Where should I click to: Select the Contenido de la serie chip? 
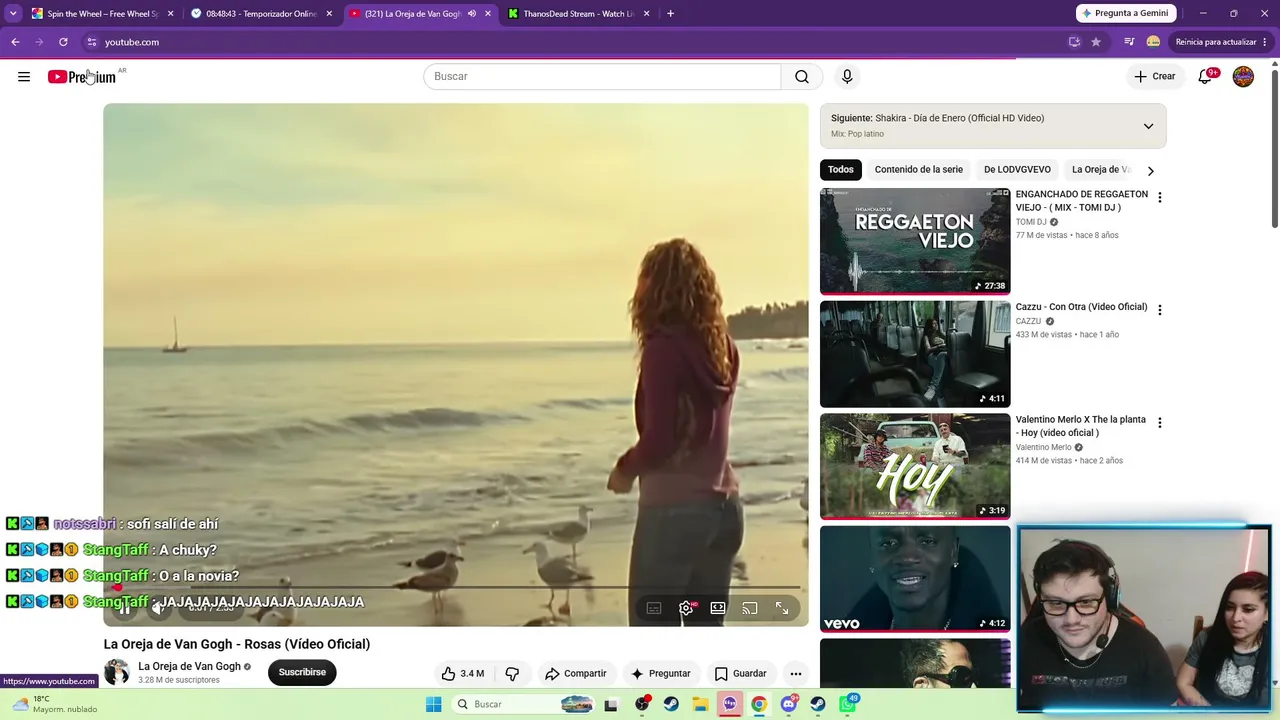[919, 170]
